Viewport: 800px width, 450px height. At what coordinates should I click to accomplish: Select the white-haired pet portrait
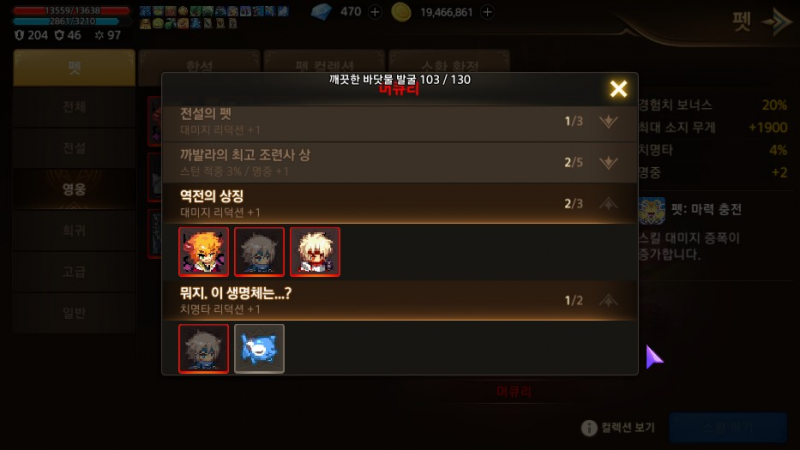pos(315,252)
